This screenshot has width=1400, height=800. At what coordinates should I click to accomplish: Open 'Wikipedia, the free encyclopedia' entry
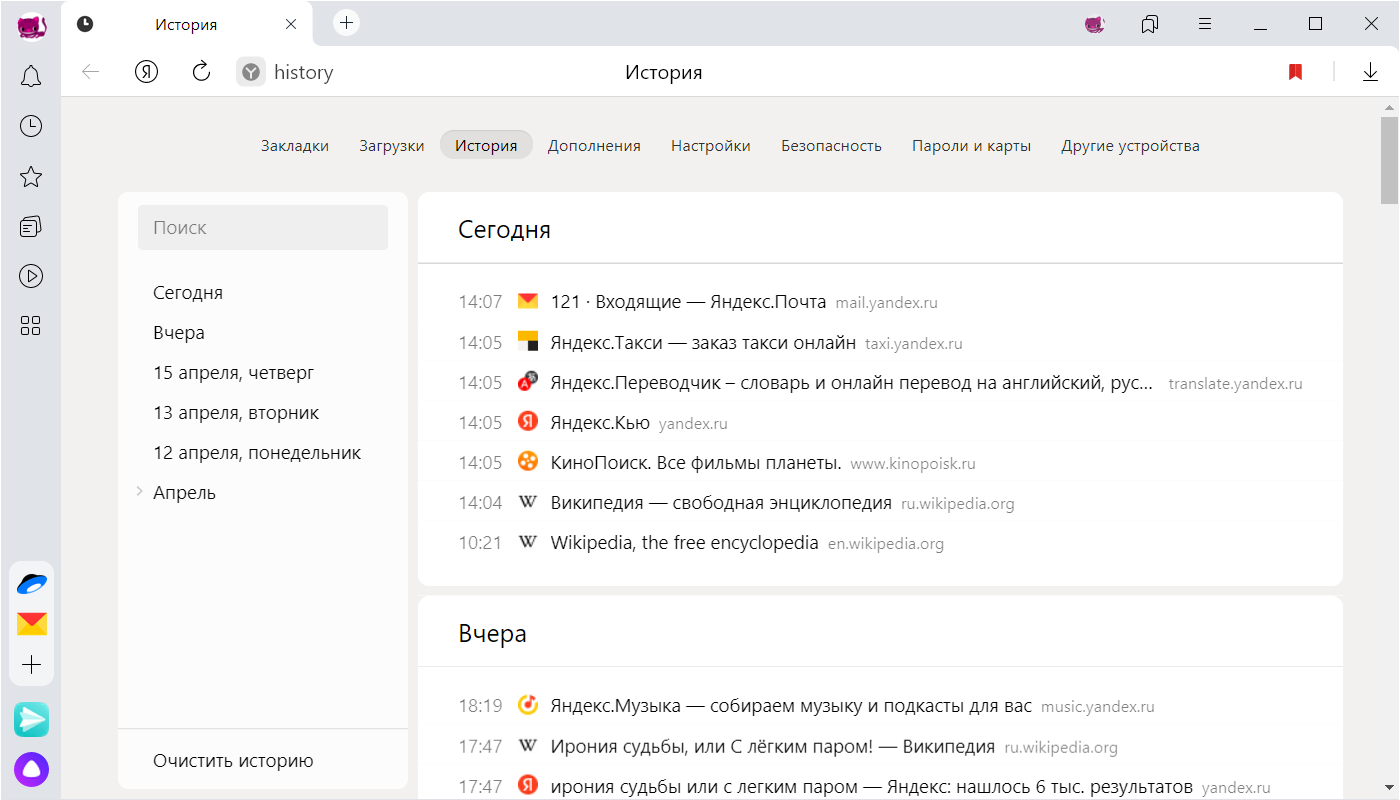[684, 543]
